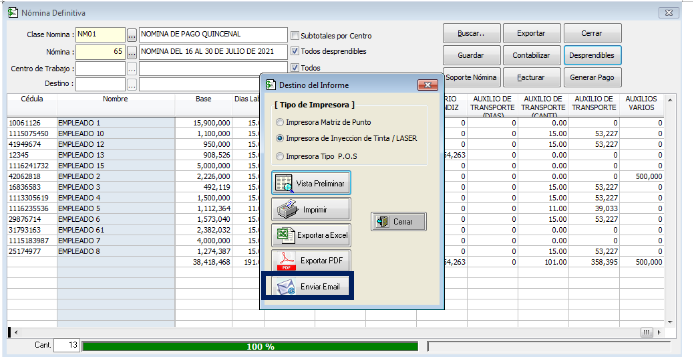Click the Clase Nomina code field NM01
Image resolution: width=693 pixels, height=364 pixels.
tap(100, 35)
